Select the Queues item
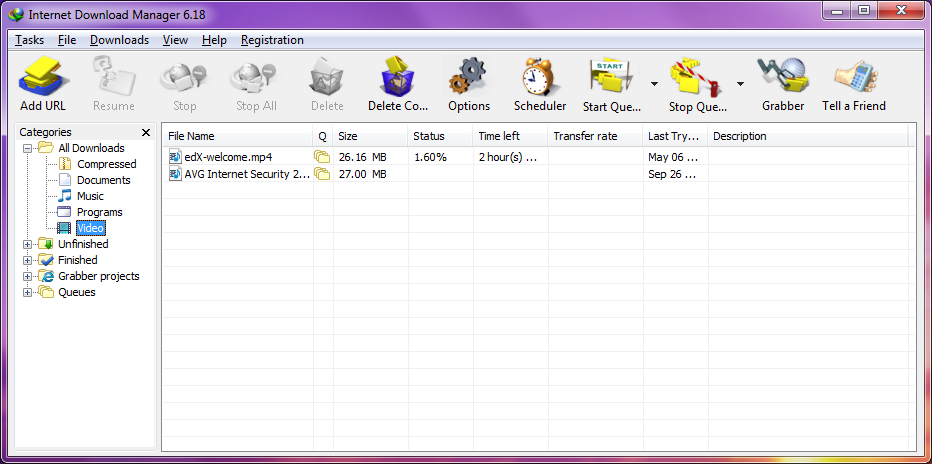The height and width of the screenshot is (464, 932). 77,292
